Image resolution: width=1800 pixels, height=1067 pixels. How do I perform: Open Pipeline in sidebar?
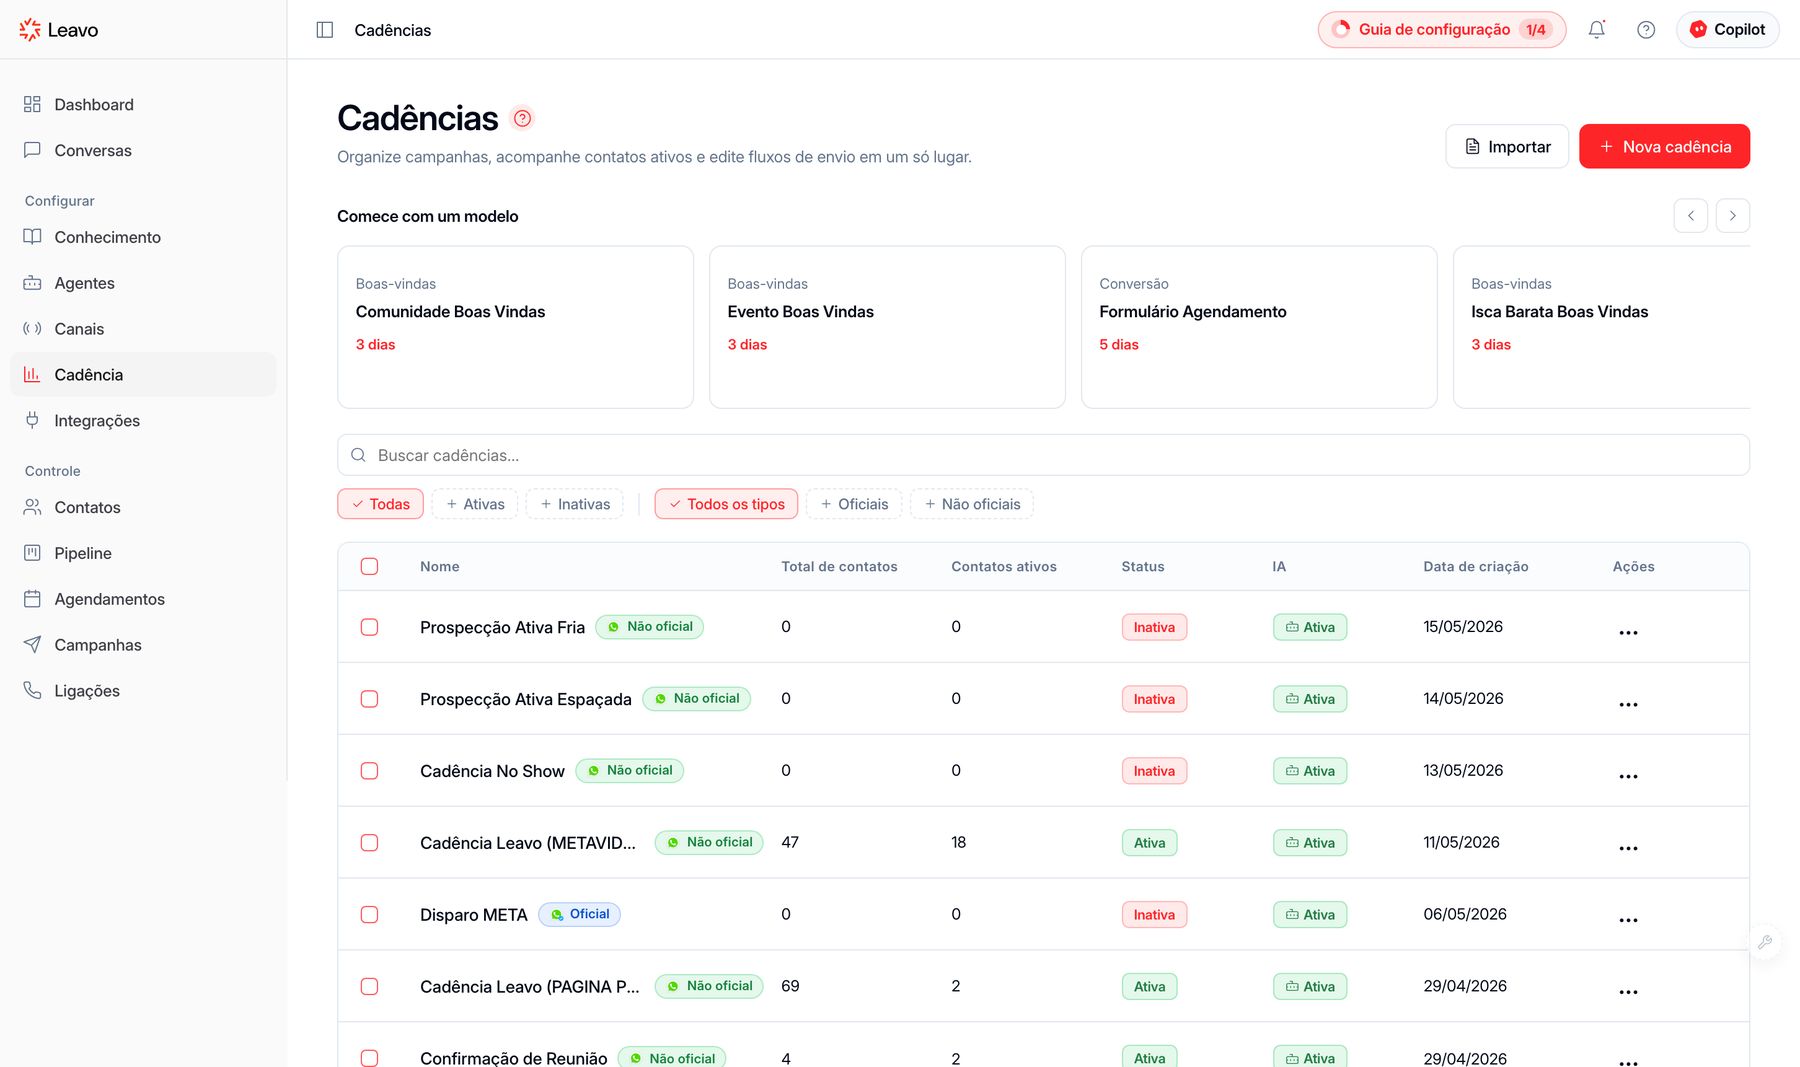[x=143, y=553]
